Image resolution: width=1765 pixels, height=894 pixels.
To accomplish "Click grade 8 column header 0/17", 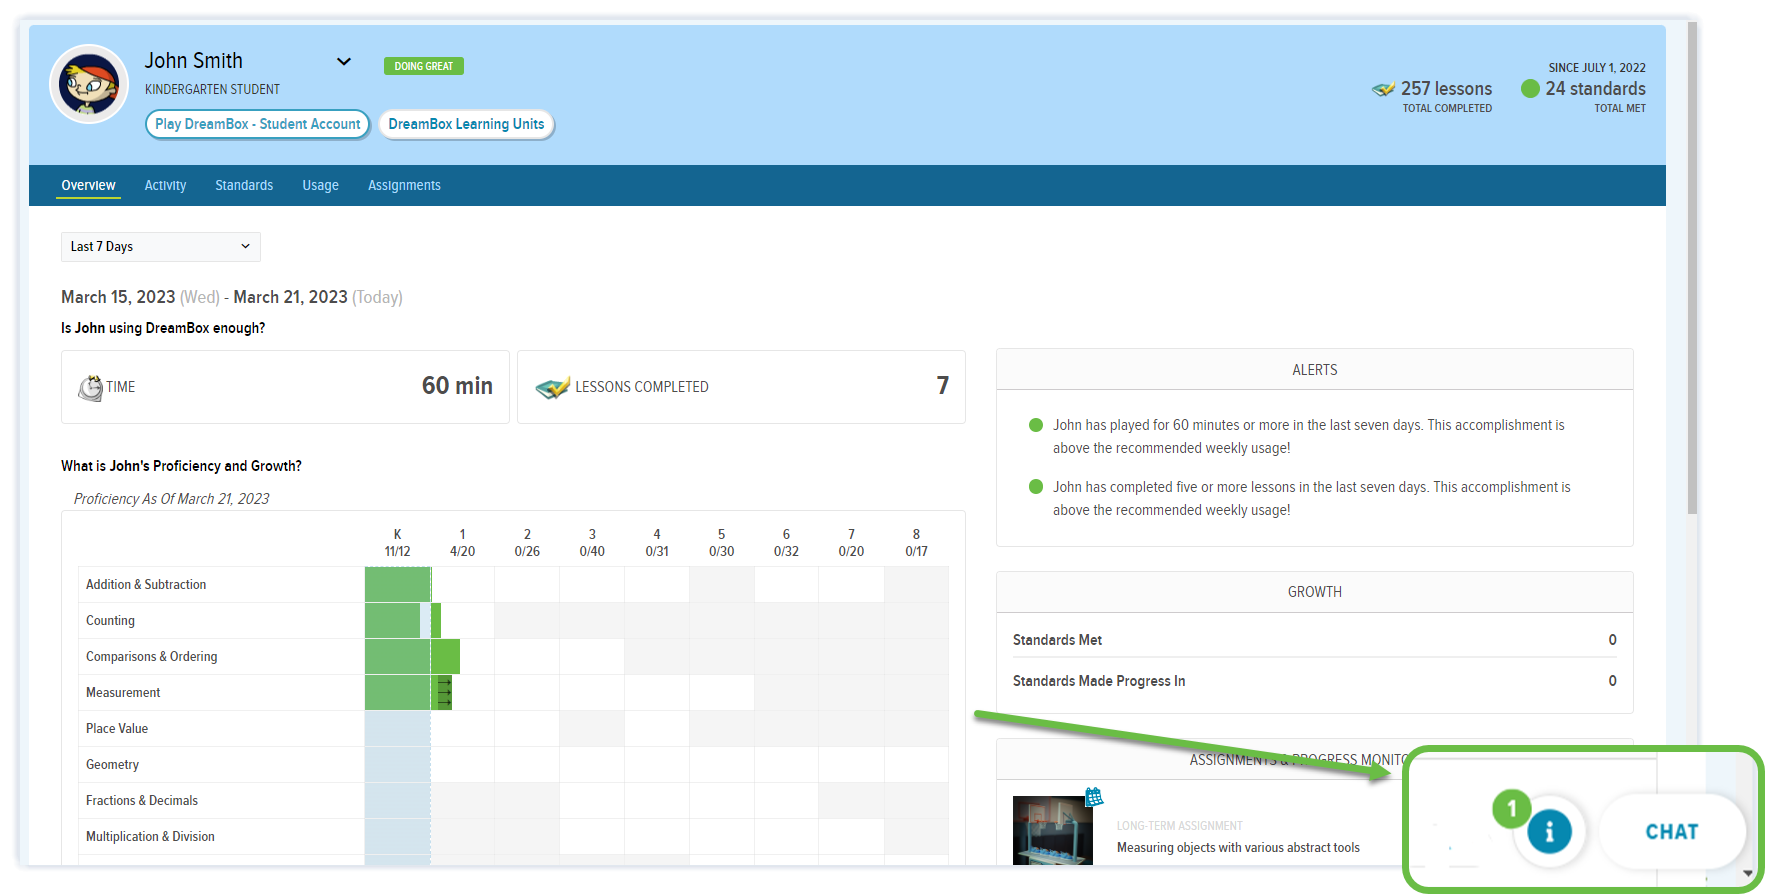I will pos(916,543).
